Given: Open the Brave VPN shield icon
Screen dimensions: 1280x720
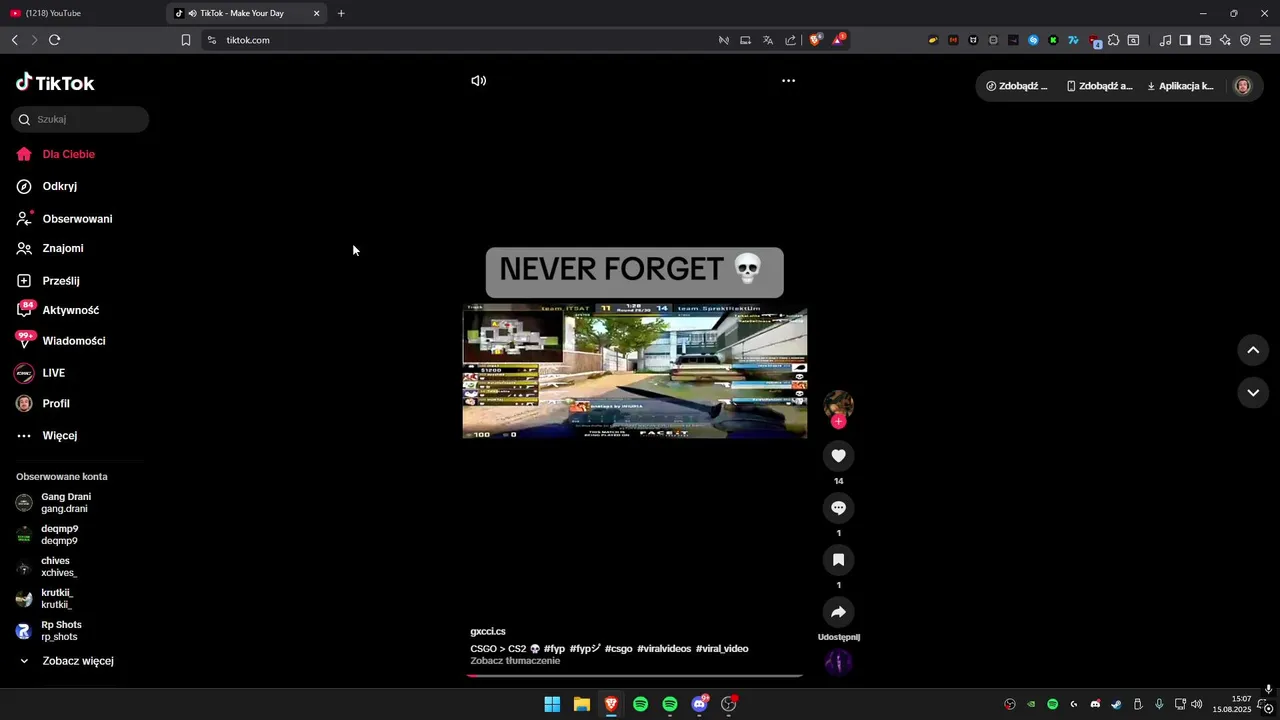Looking at the screenshot, I should pos(1245,40).
